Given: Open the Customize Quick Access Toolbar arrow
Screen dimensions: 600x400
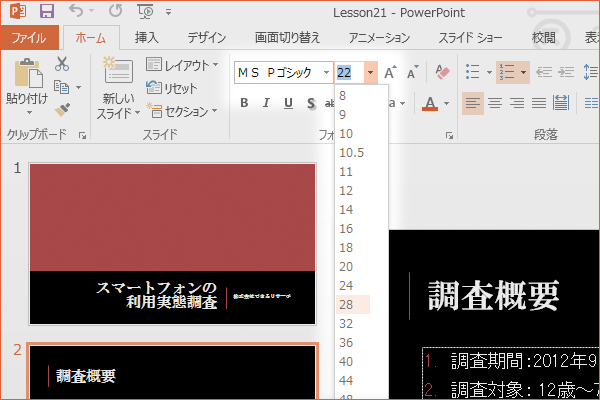Looking at the screenshot, I should point(168,12).
